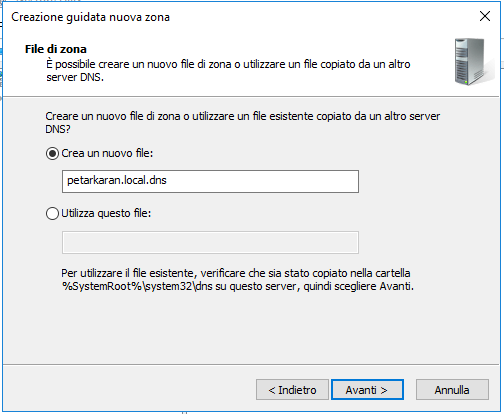
Task: Select the 'Utilizza questo file' radio button
Action: (x=52, y=214)
